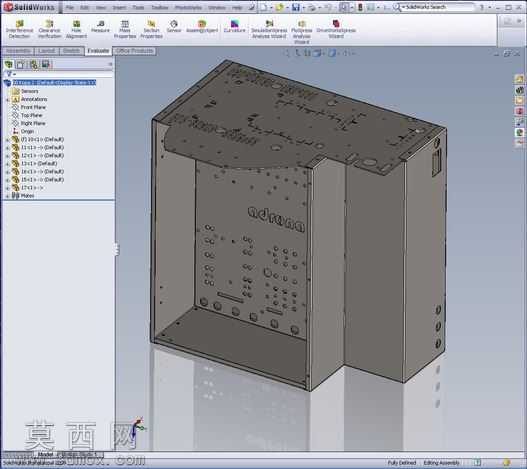Expand component 13<1>
This screenshot has height=469, width=527.
[7, 164]
